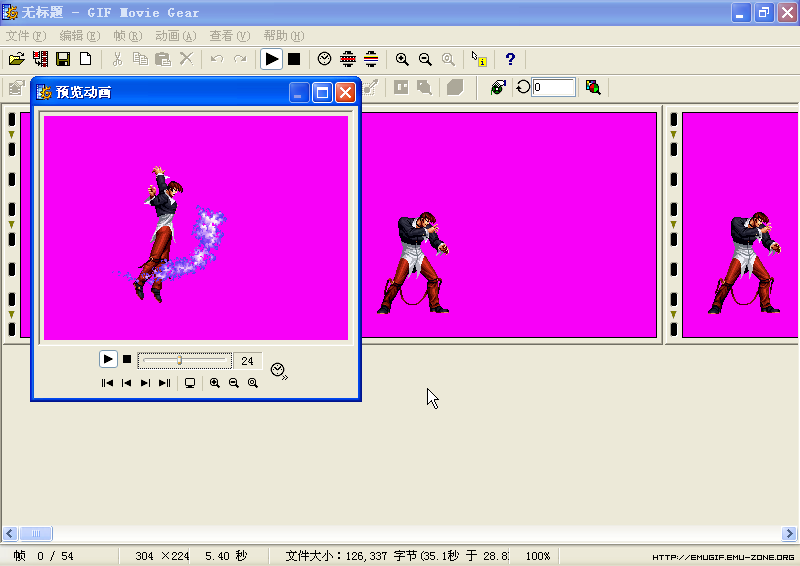The width and height of the screenshot is (800, 566).
Task: Open the 动画(A) menu
Action: click(176, 36)
